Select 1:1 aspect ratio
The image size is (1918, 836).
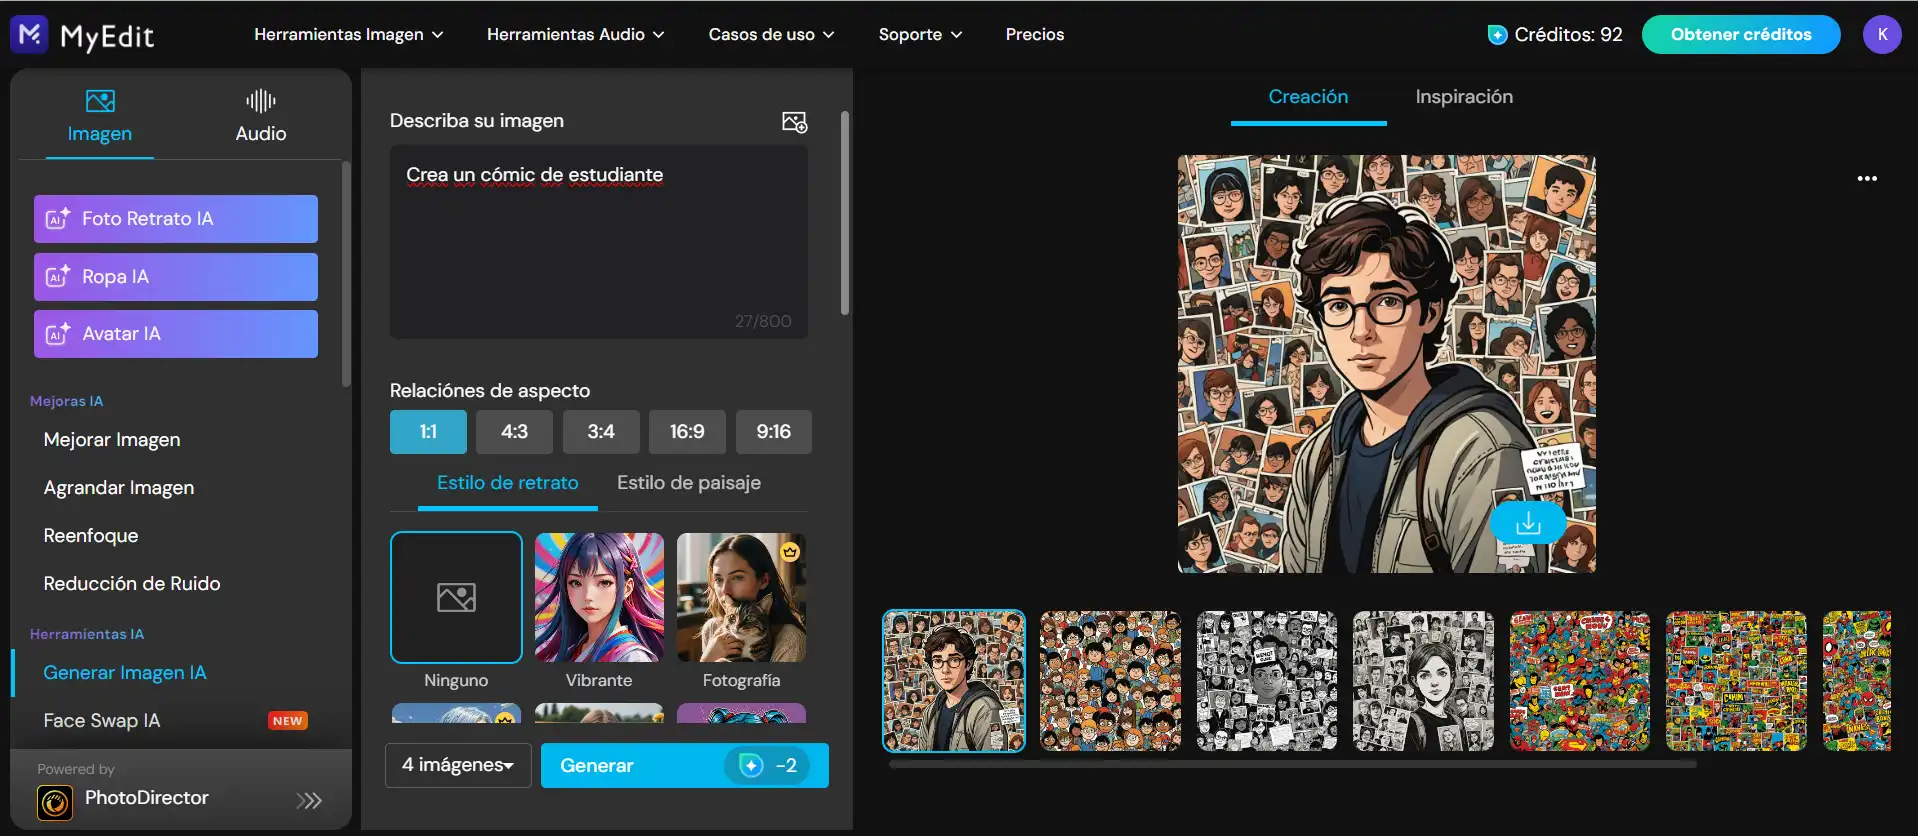[x=428, y=432]
